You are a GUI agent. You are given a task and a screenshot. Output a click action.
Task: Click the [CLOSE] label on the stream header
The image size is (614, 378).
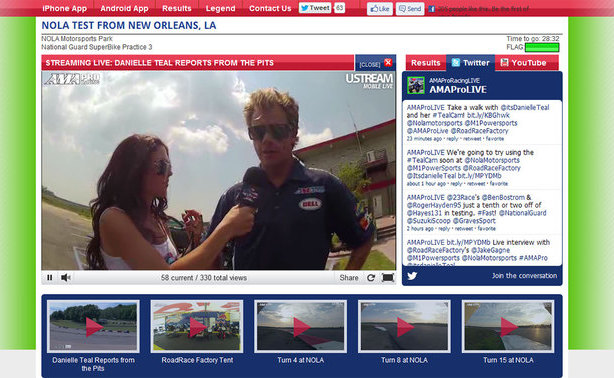click(x=370, y=64)
